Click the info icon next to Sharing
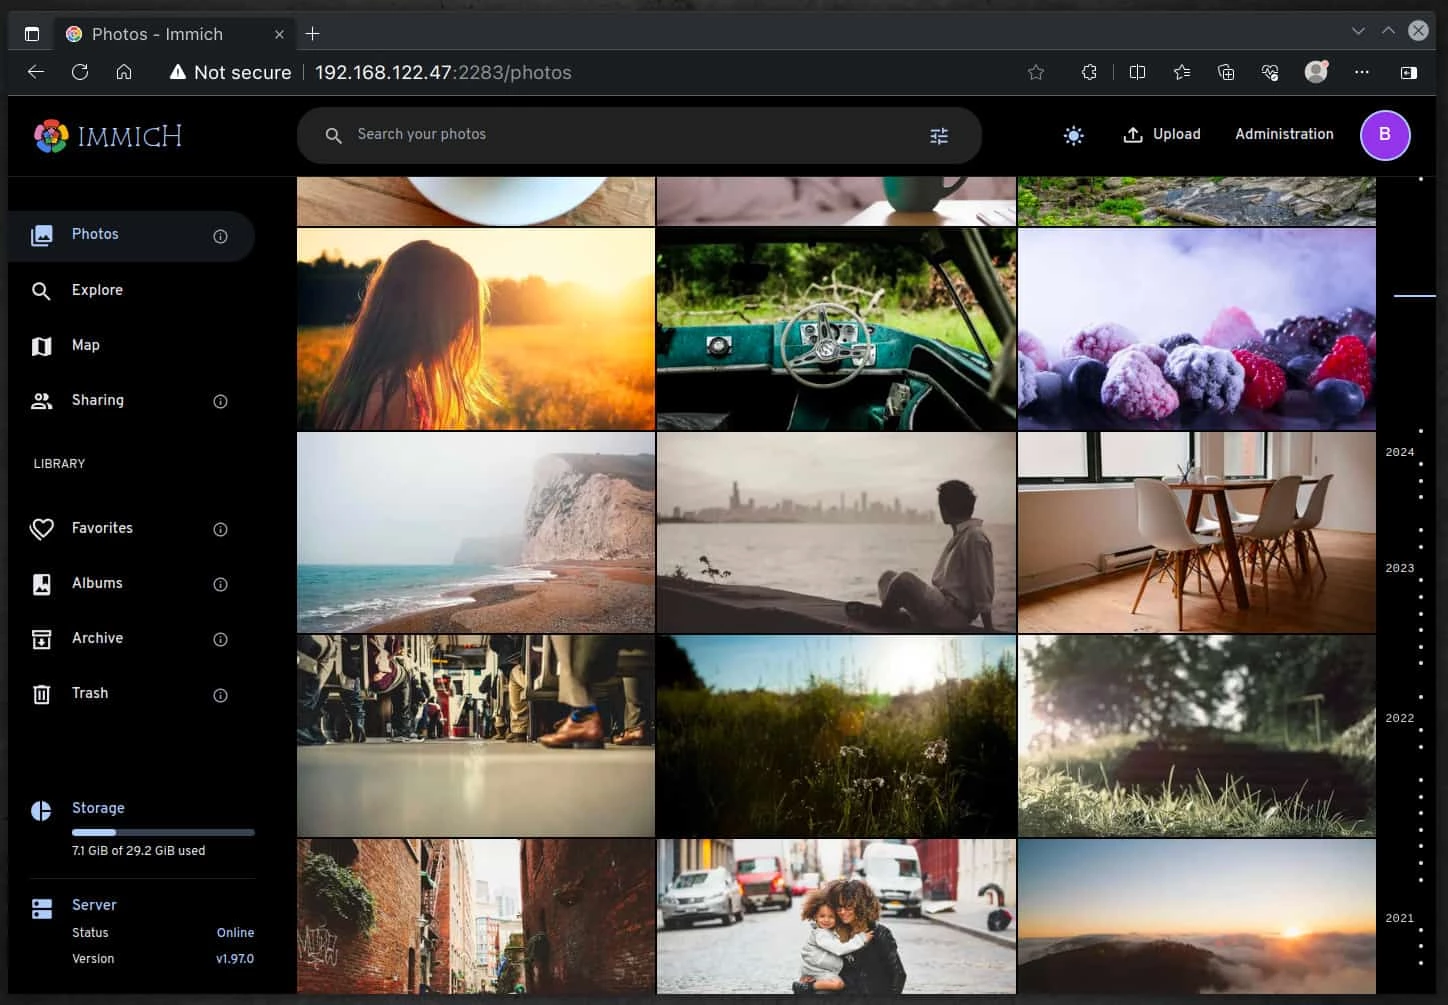 (220, 401)
